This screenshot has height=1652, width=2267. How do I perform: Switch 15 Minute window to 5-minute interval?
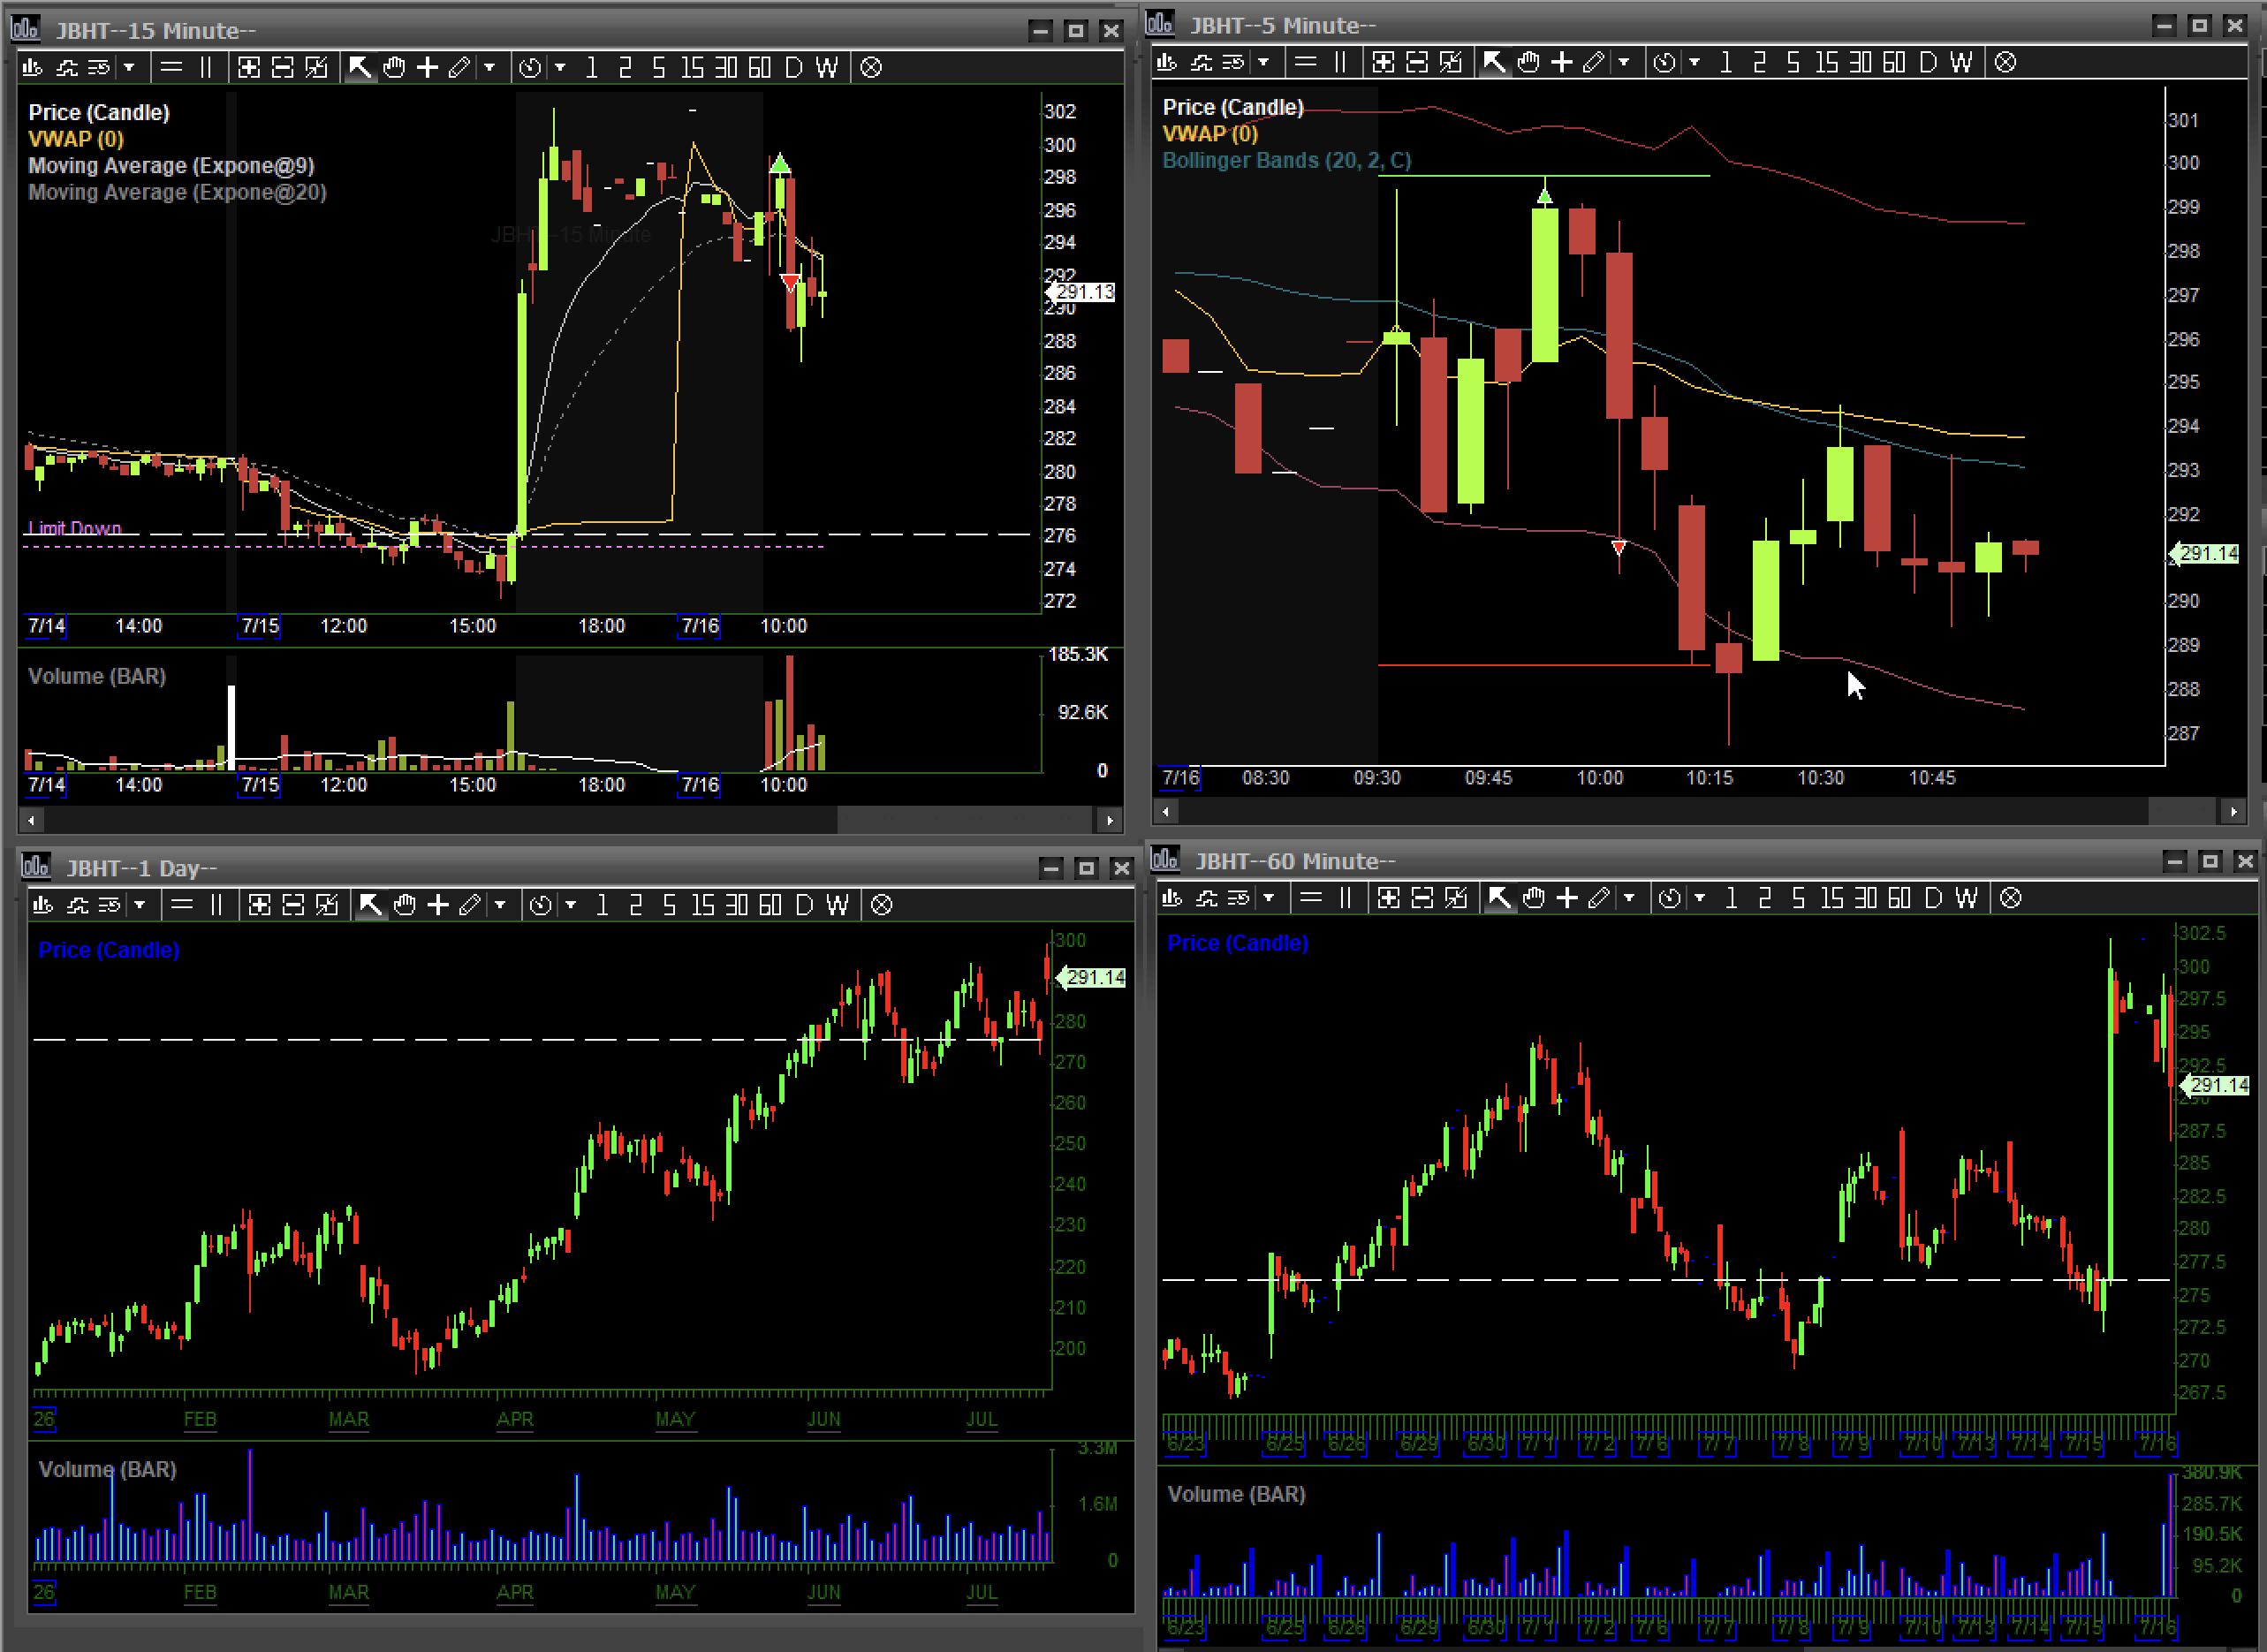coord(658,68)
